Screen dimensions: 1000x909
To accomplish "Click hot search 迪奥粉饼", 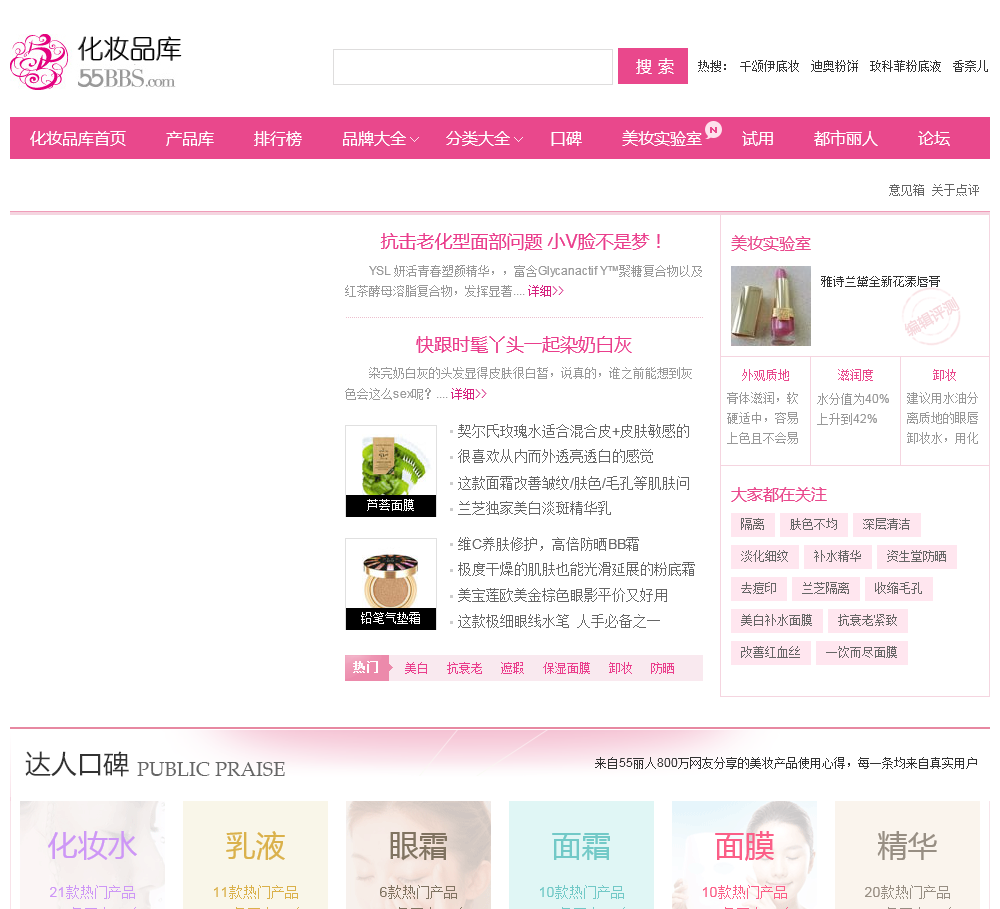I will pos(834,66).
